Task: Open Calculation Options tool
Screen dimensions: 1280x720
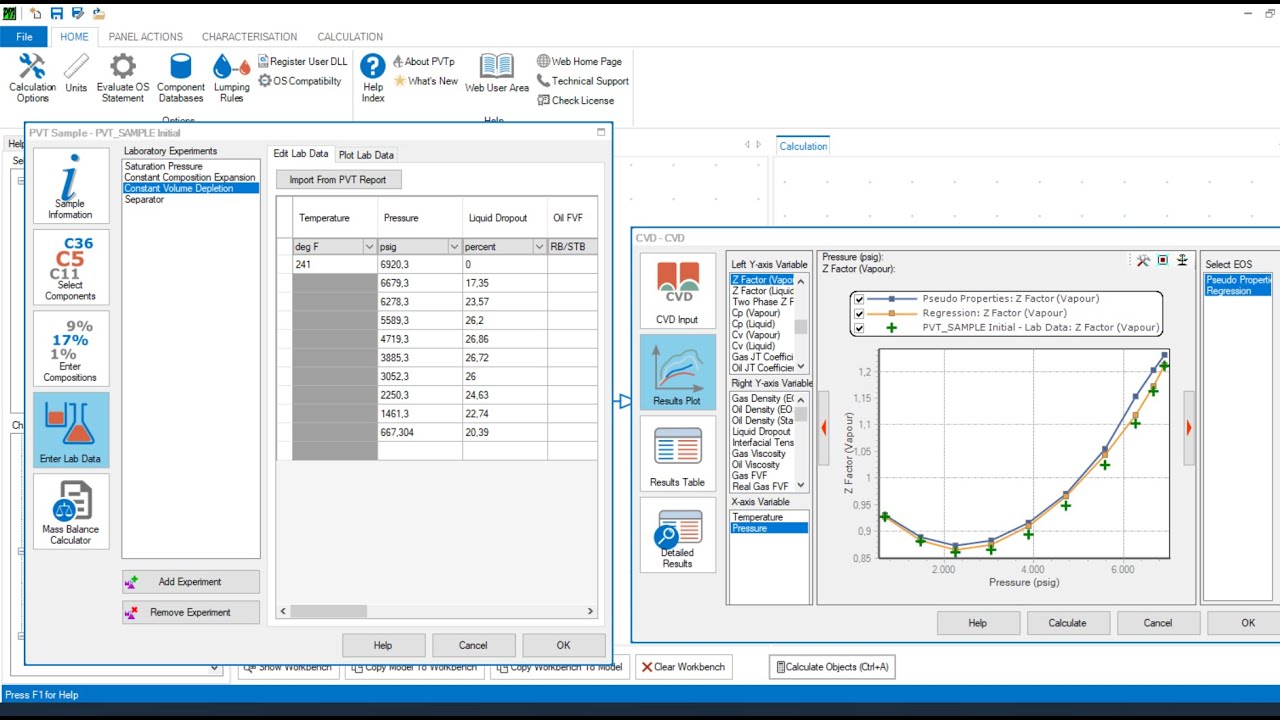Action: point(32,78)
